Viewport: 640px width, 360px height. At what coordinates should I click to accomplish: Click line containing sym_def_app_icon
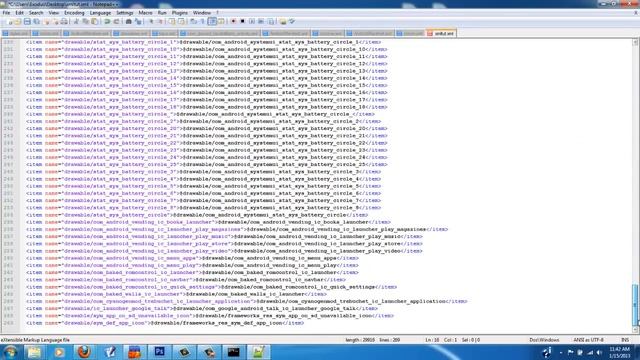click(165, 323)
